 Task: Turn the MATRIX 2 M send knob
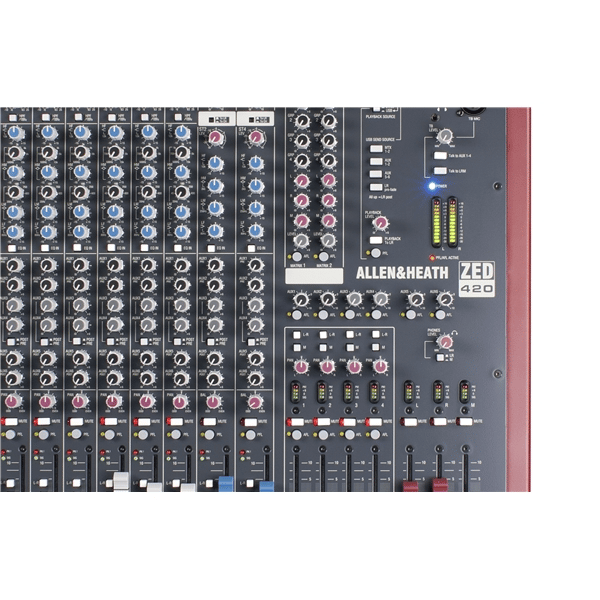pos(328,220)
